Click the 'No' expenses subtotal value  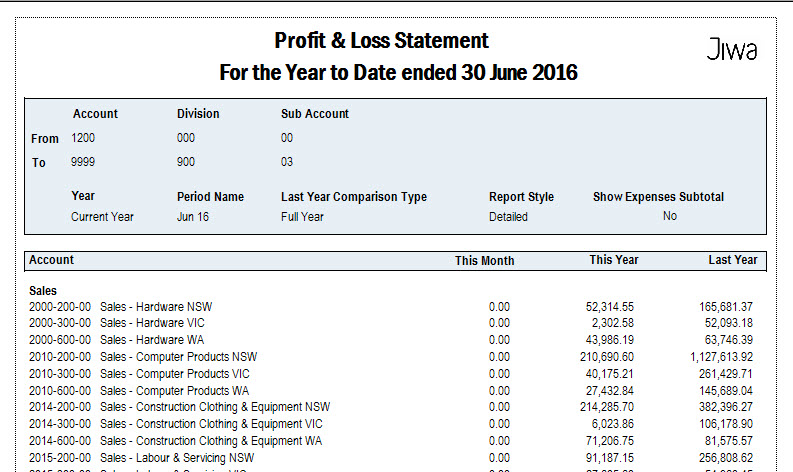click(670, 216)
